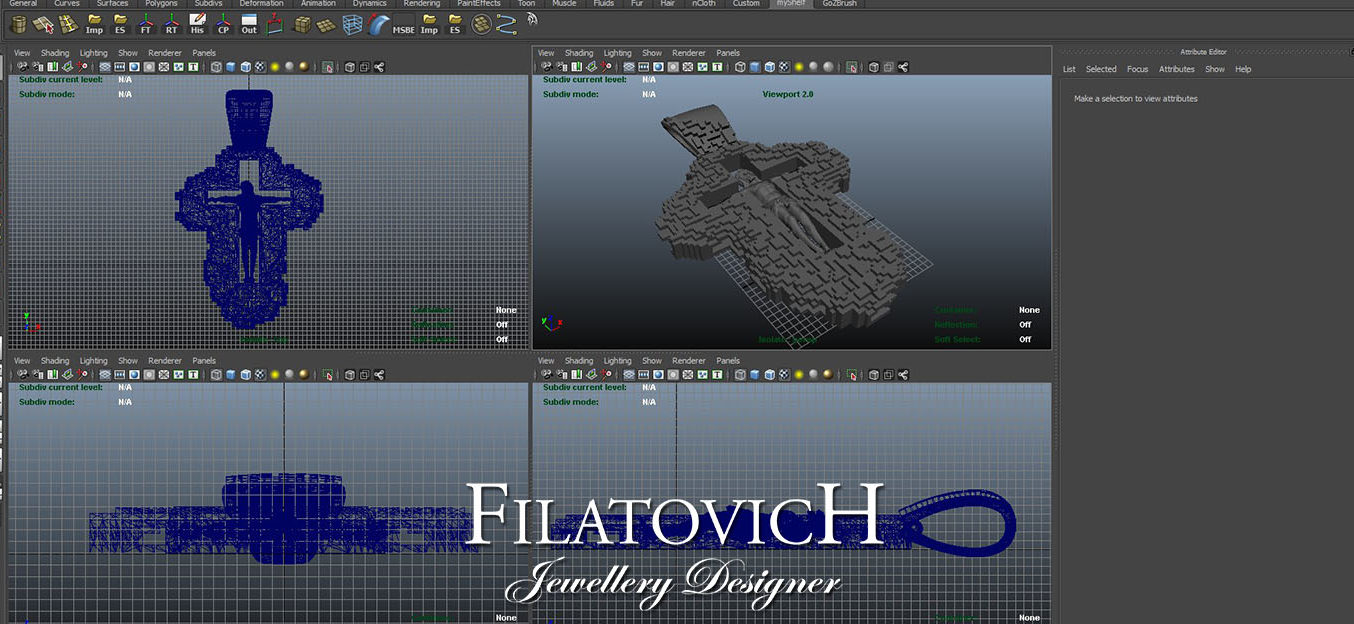Click the Imp folder button beside MSBE
This screenshot has height=624, width=1354.
429,24
